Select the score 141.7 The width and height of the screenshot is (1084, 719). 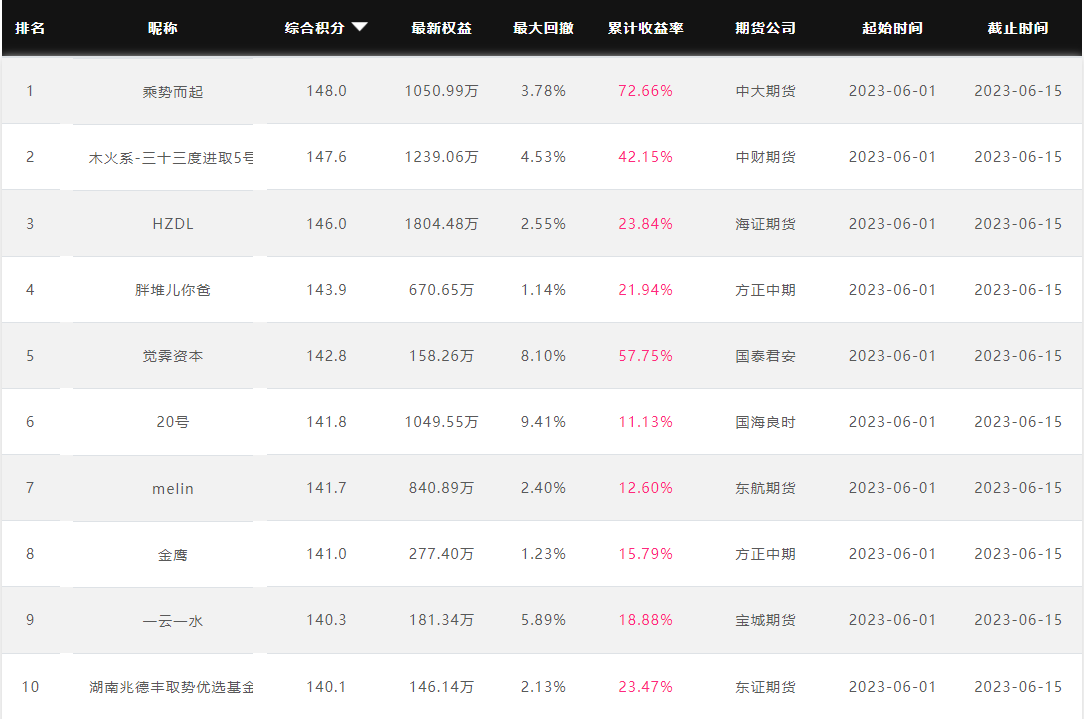tap(326, 488)
